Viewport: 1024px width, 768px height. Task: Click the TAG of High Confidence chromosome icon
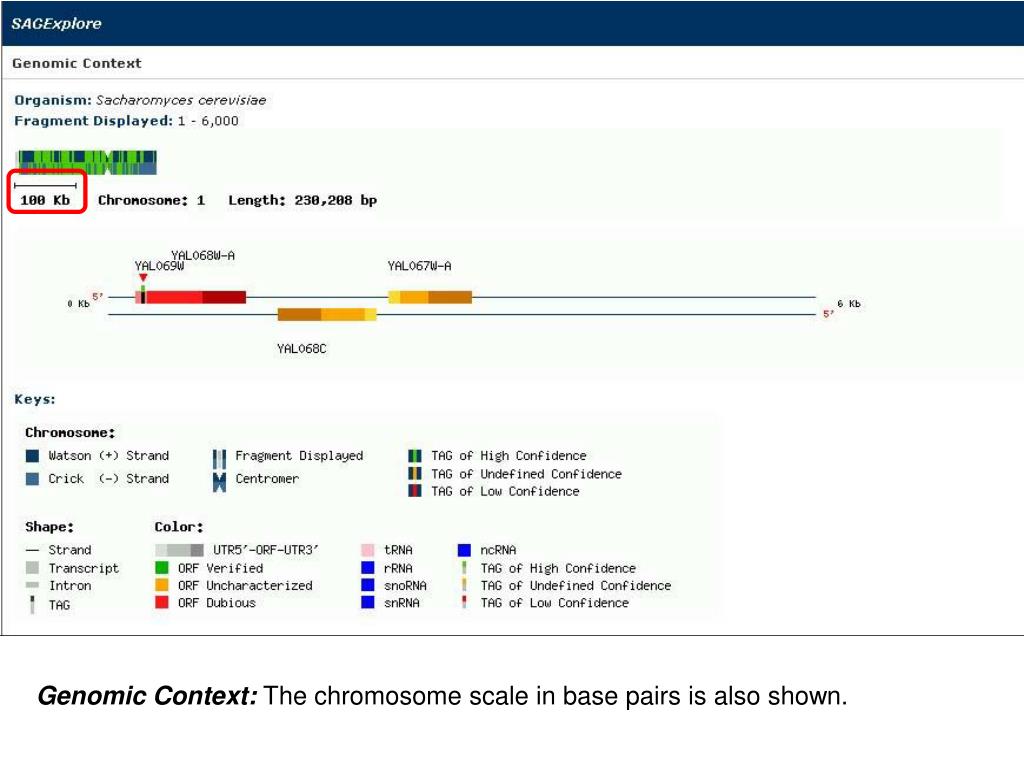415,456
